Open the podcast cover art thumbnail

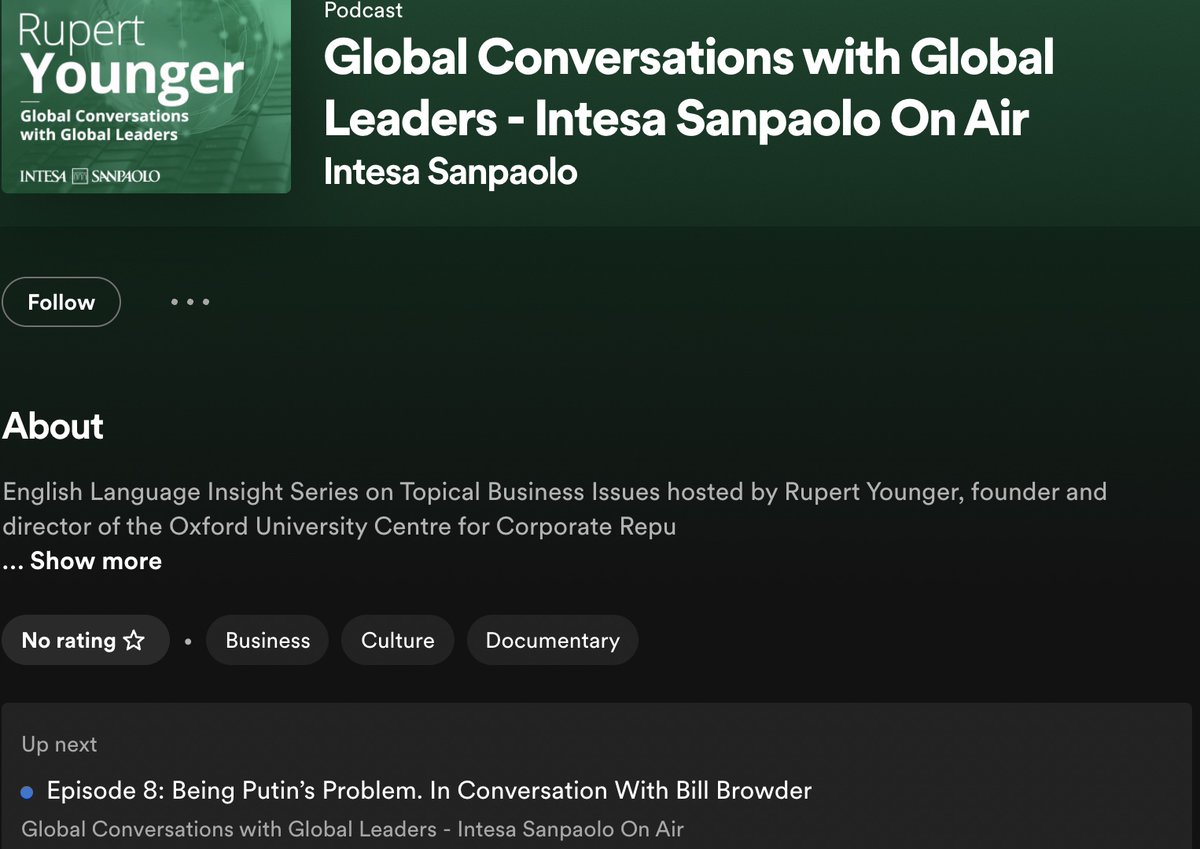tap(145, 96)
